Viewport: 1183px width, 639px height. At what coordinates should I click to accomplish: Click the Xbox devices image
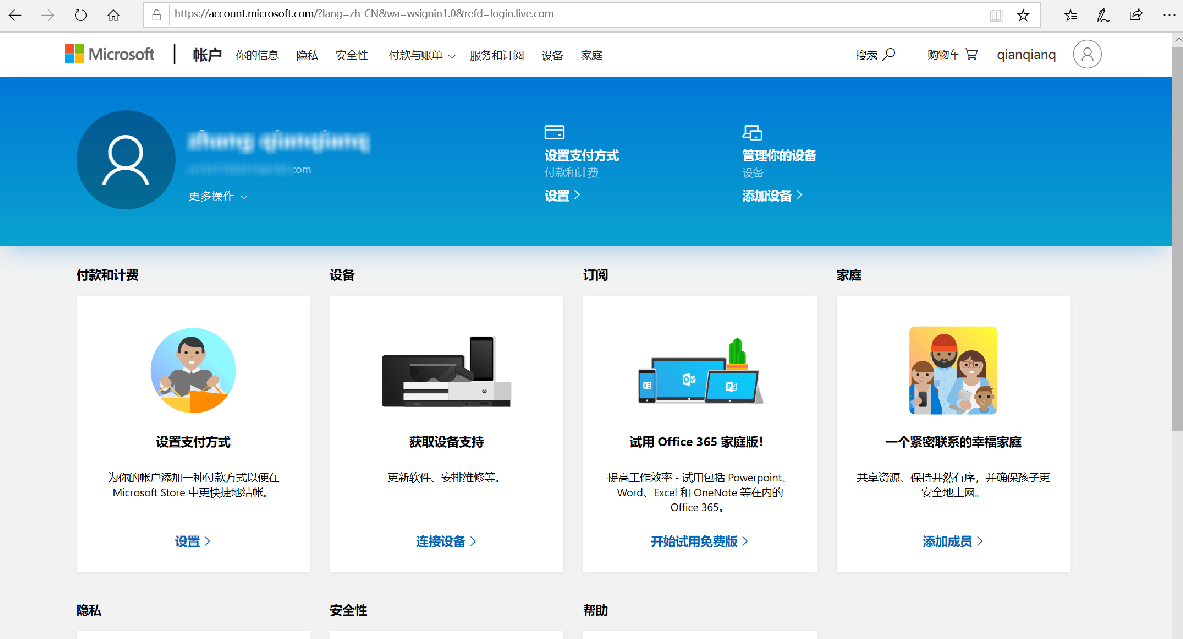click(x=447, y=372)
